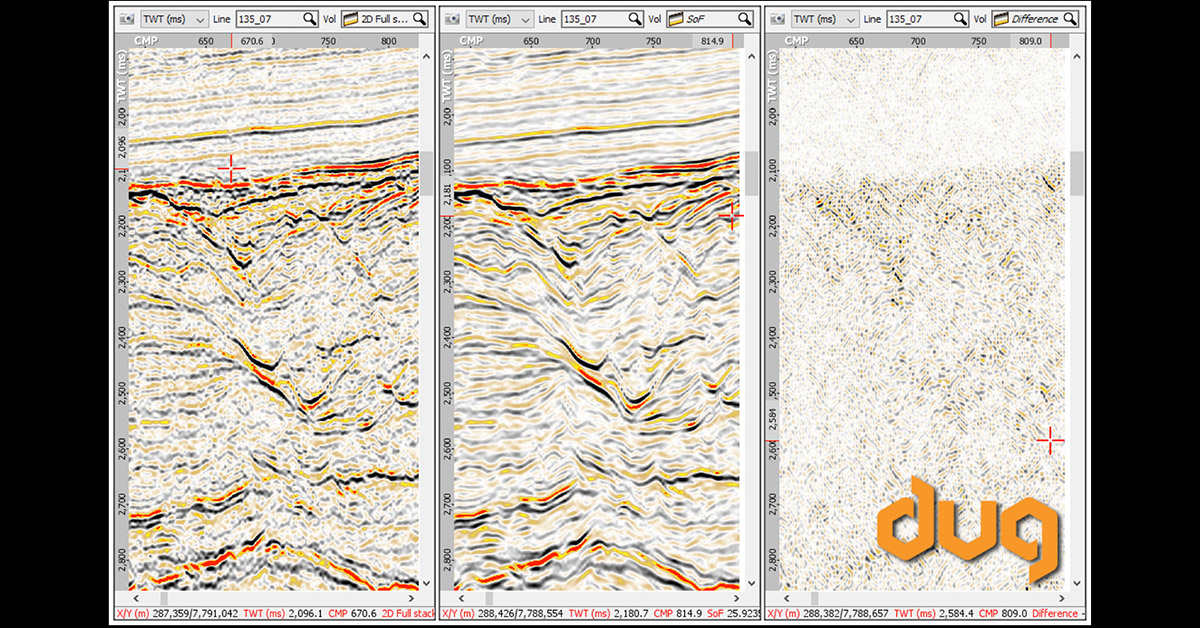Image resolution: width=1200 pixels, height=628 pixels.
Task: Select the SoF volume field
Action: pos(712,19)
